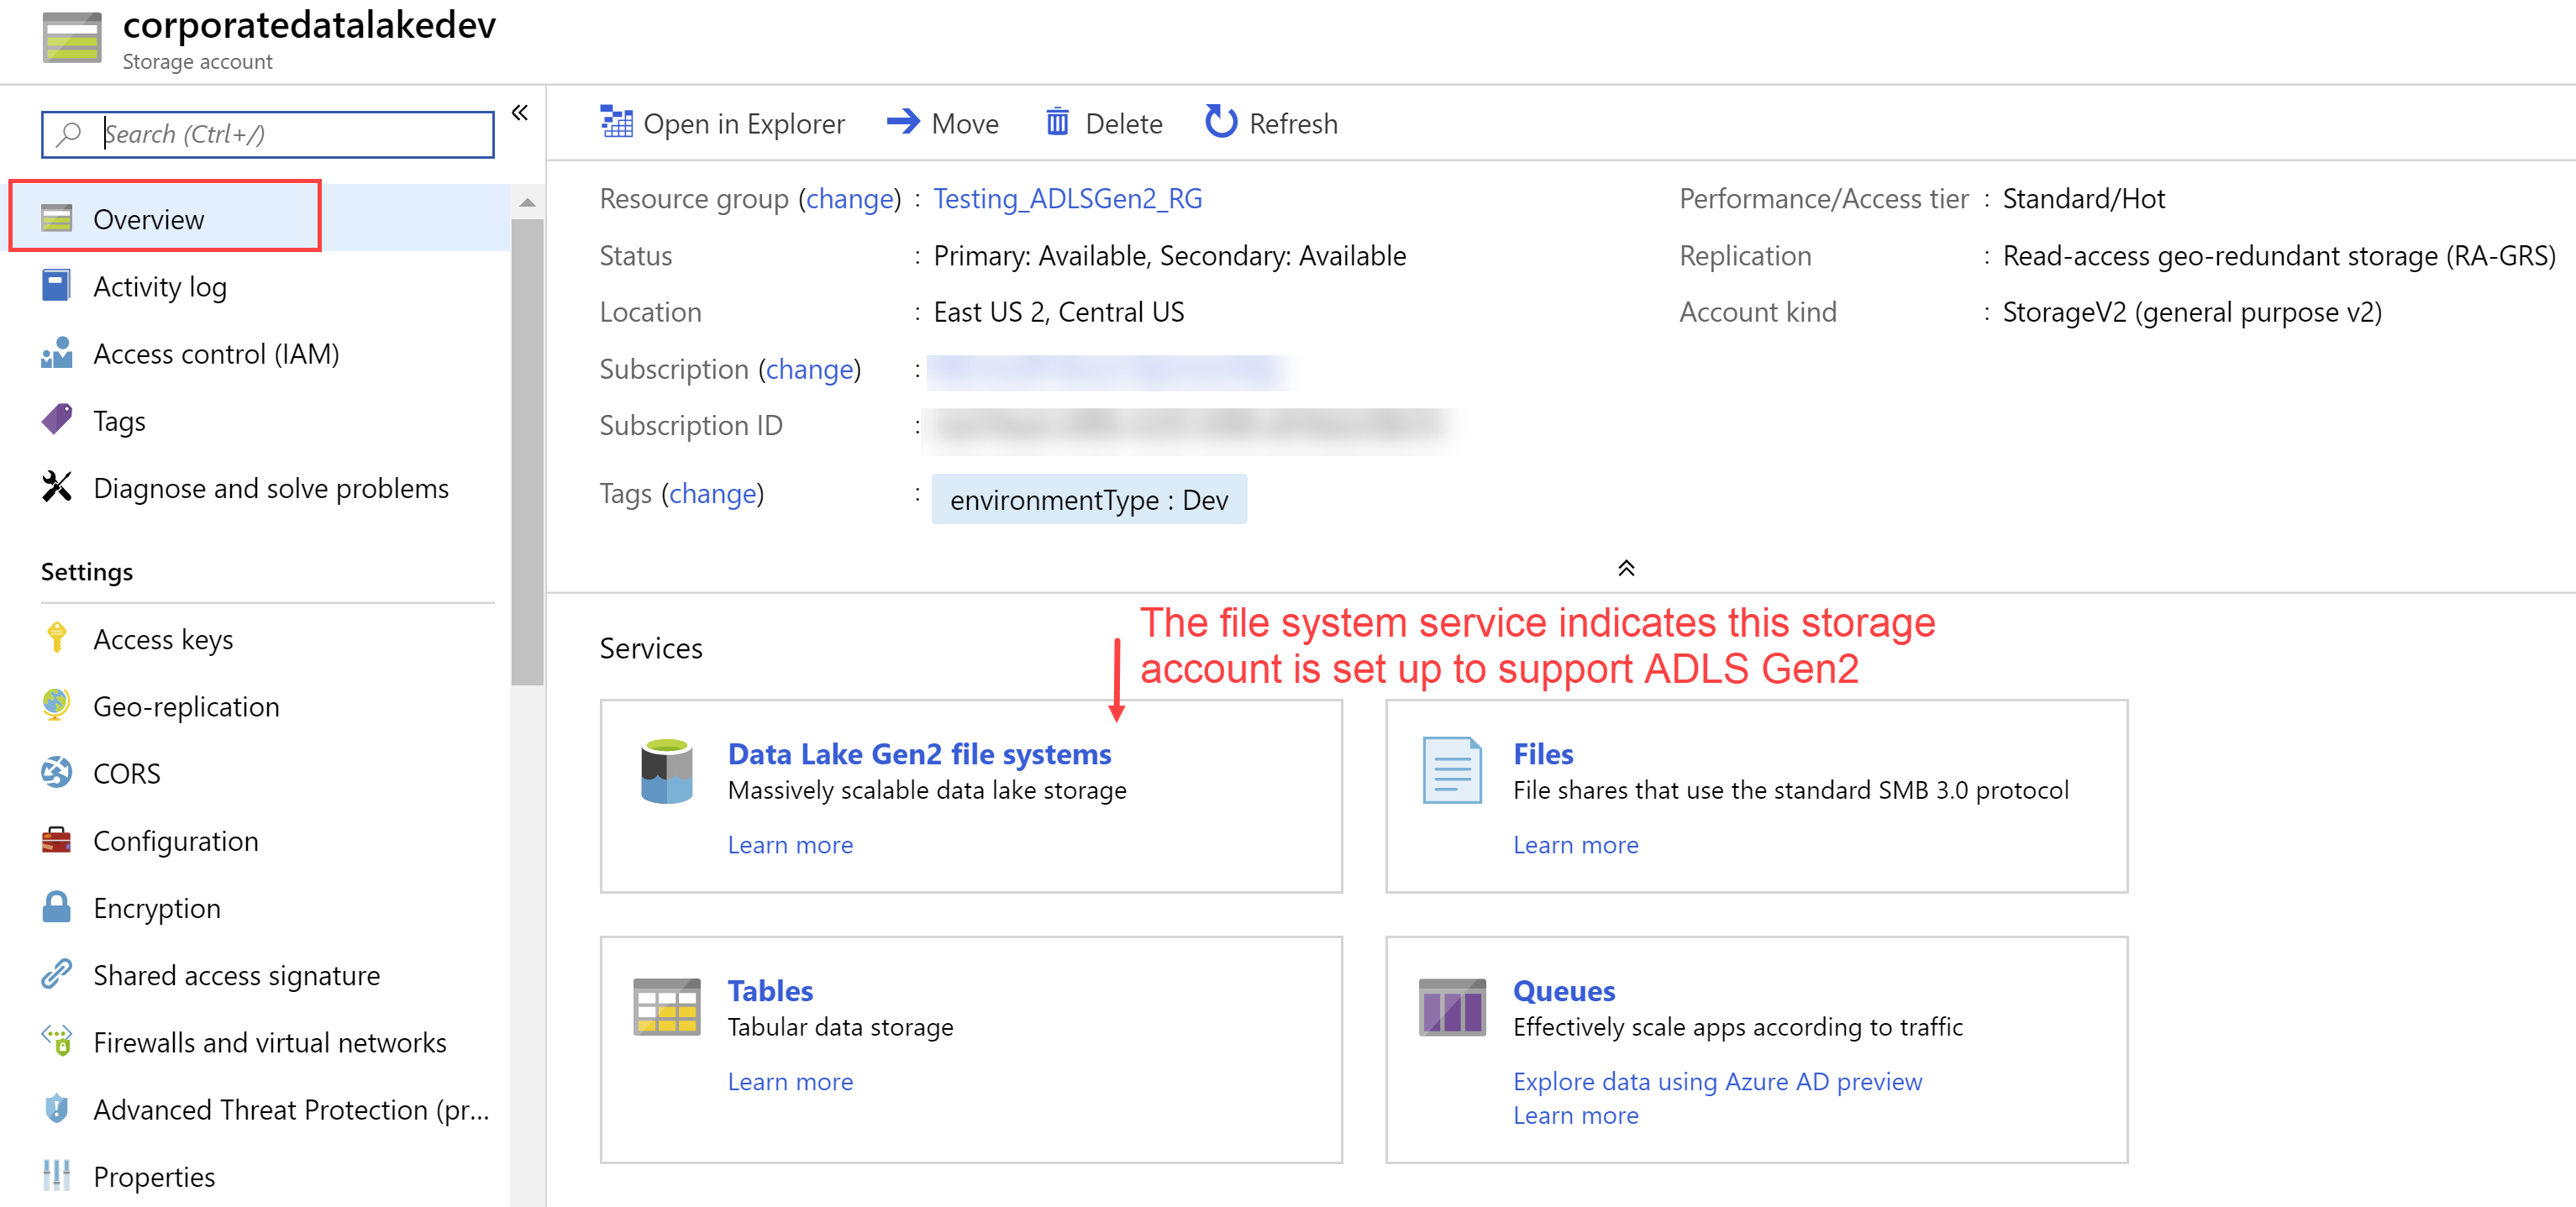Click the StorageV2 (general purpose v2) value
This screenshot has width=2576, height=1207.
coord(2192,312)
